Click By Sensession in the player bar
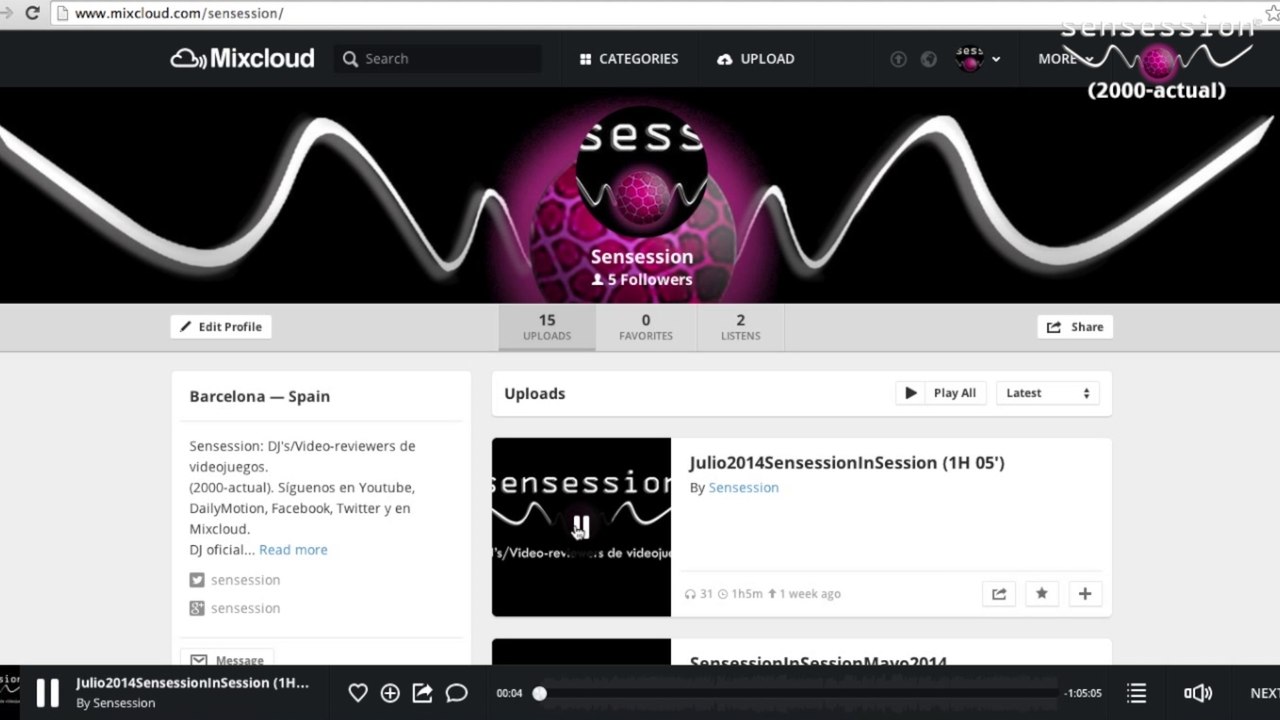 tap(116, 703)
